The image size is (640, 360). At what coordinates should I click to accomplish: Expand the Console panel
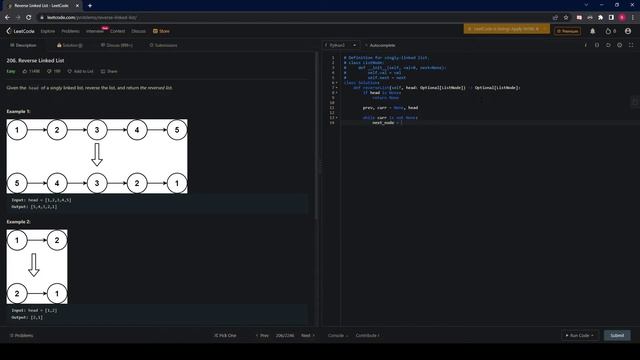[338, 336]
